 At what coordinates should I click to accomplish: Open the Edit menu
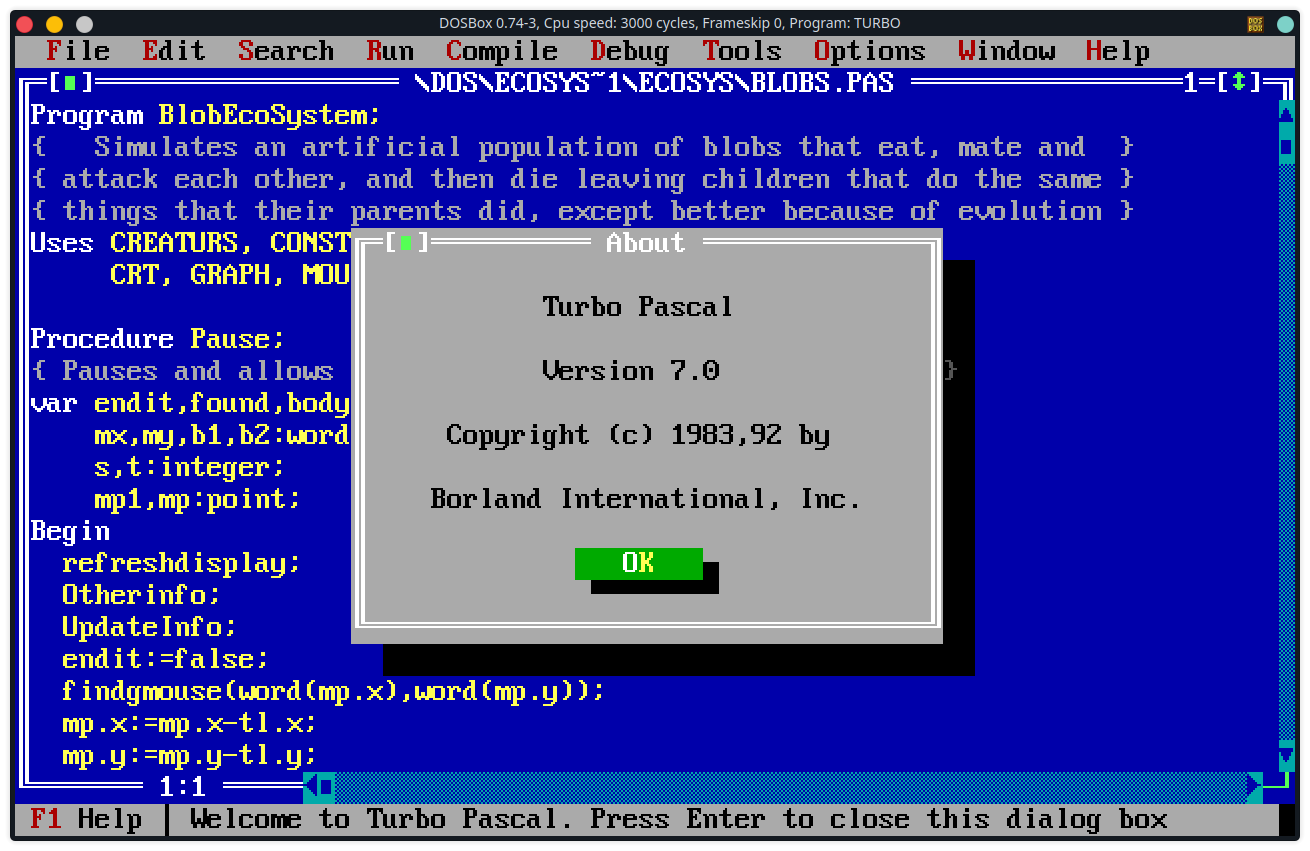pos(174,51)
